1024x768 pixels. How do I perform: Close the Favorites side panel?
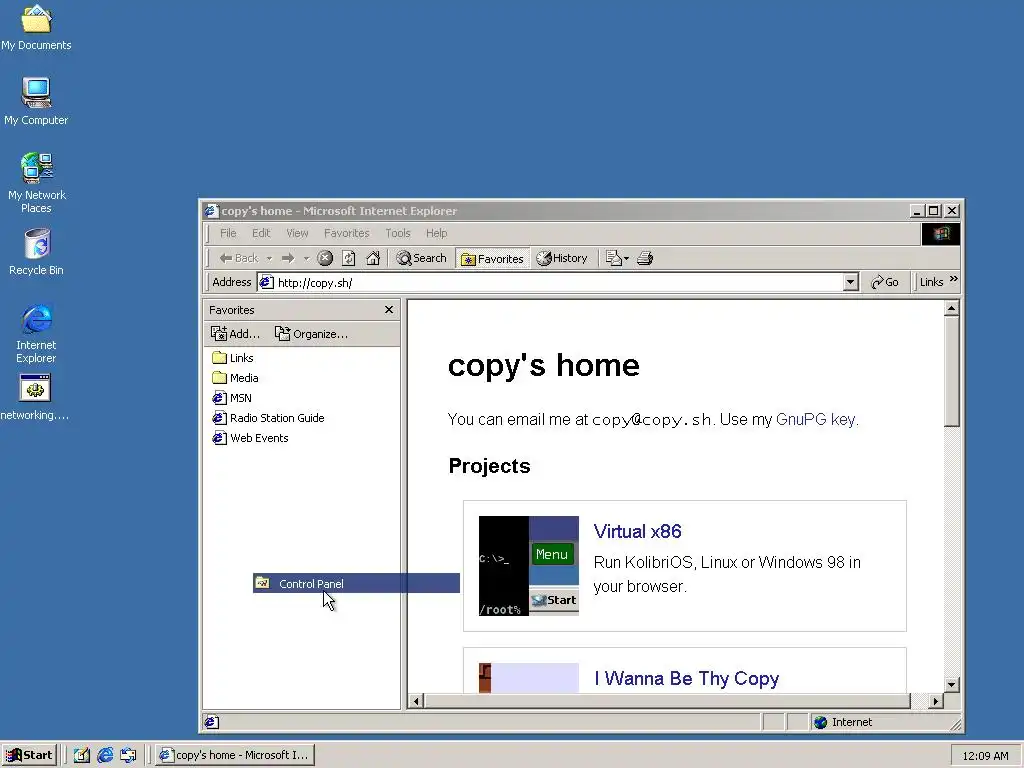pos(389,310)
